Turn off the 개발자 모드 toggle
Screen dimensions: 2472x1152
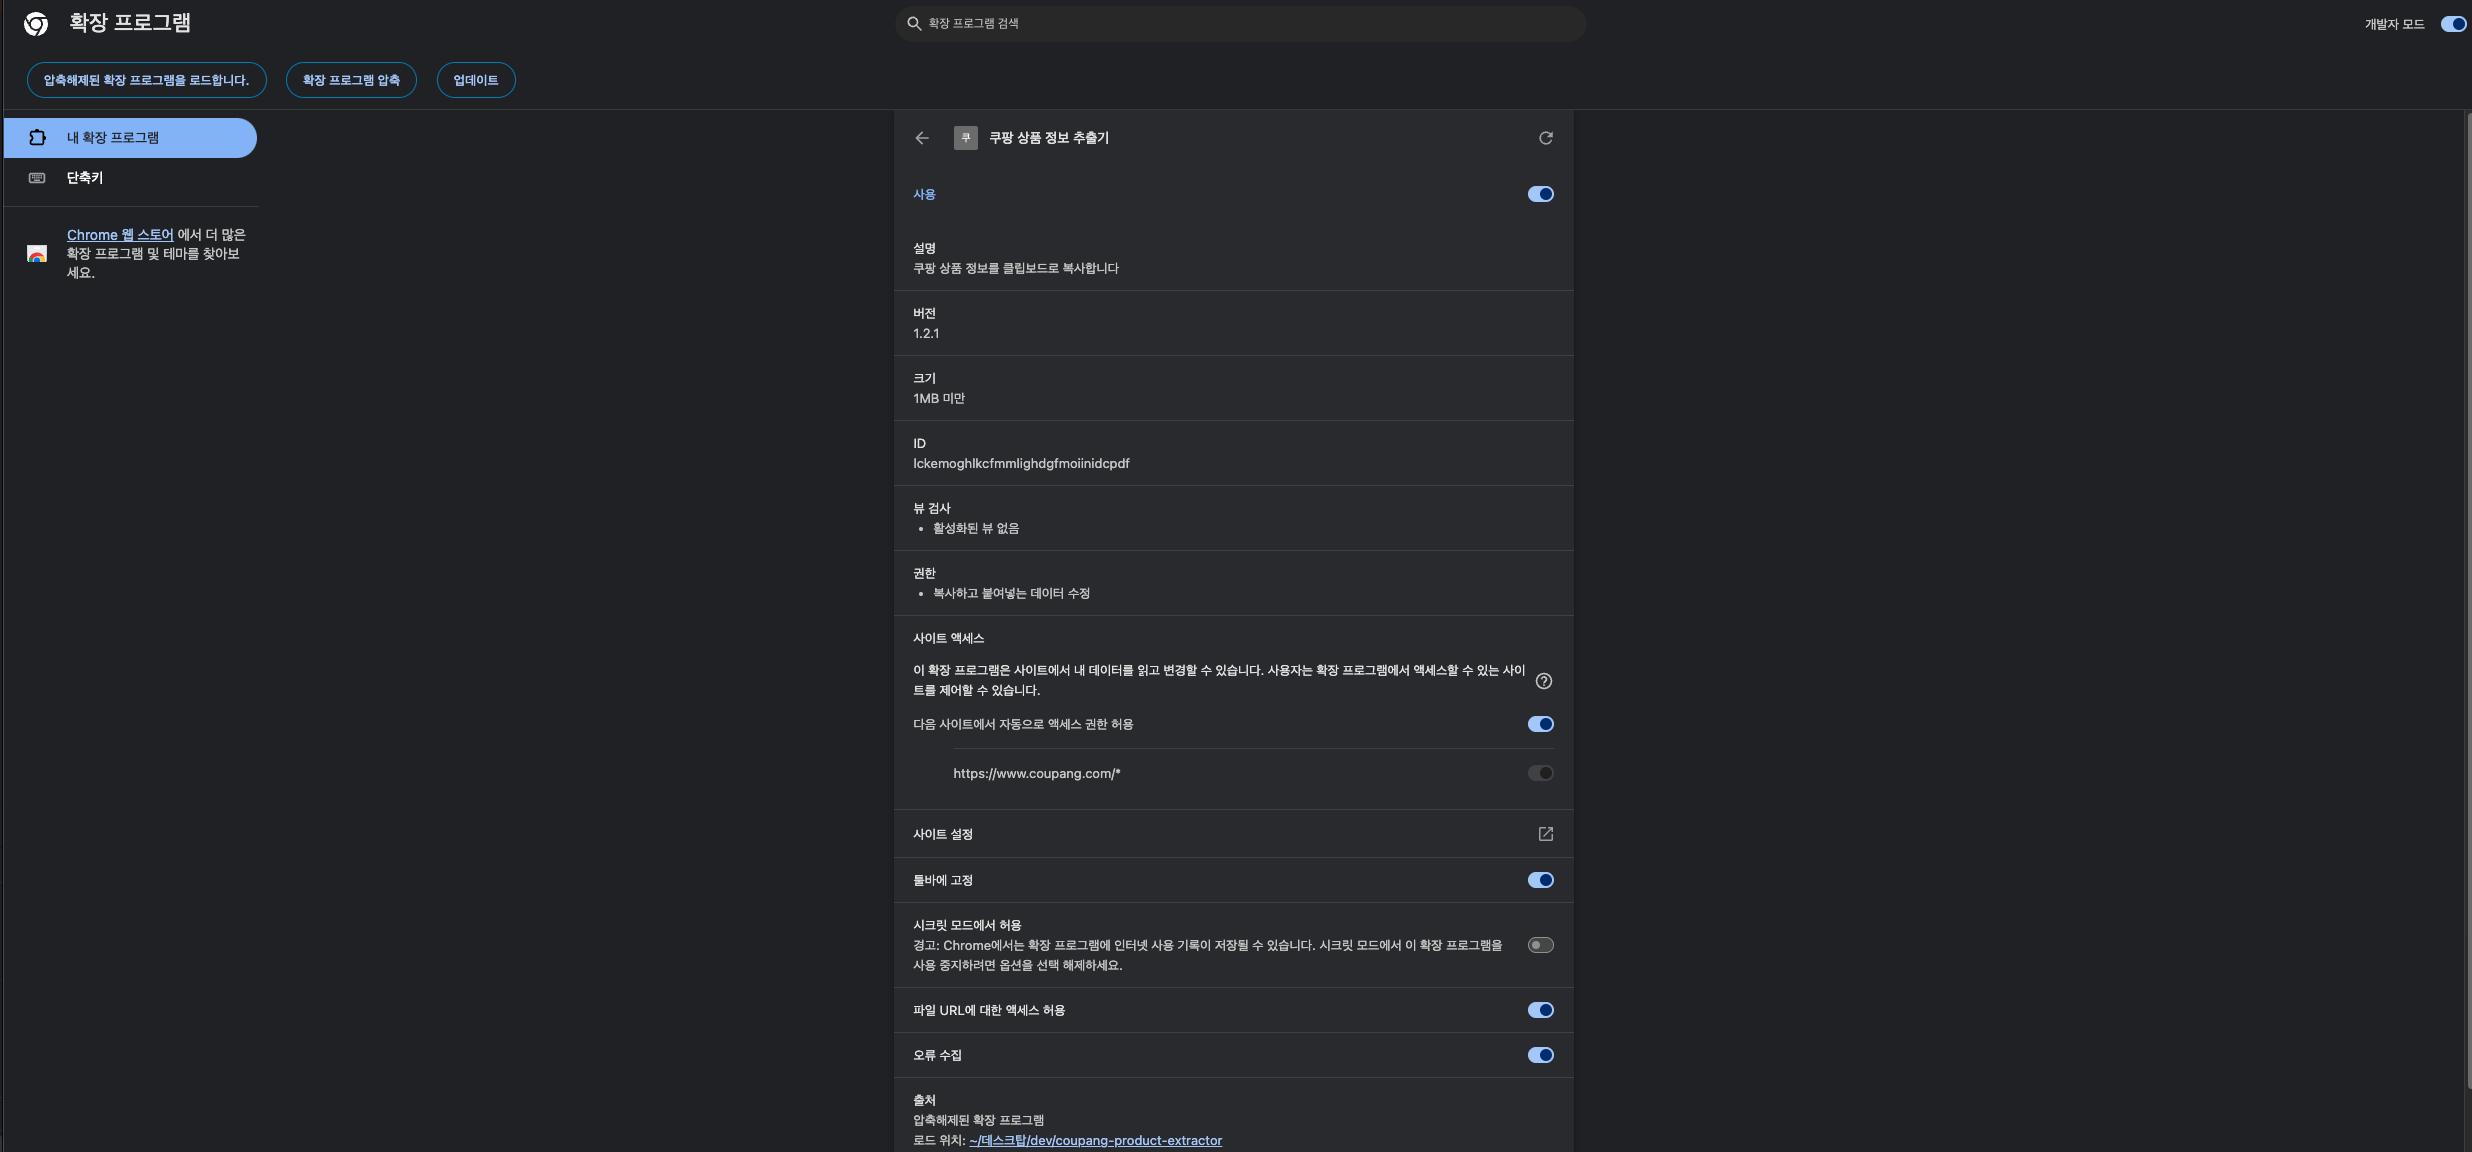tap(2452, 24)
